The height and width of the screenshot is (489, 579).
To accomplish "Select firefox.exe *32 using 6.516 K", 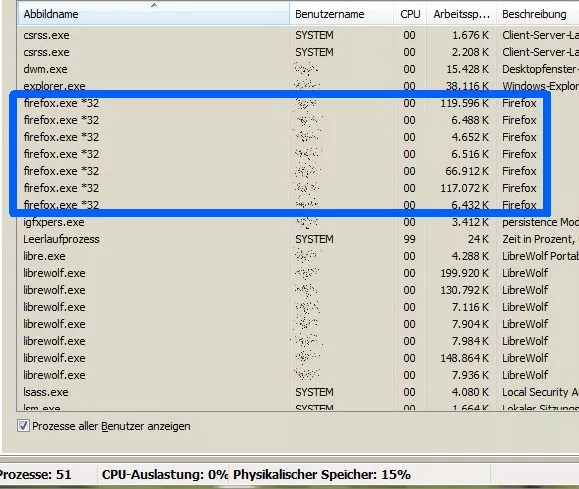I will coord(298,154).
